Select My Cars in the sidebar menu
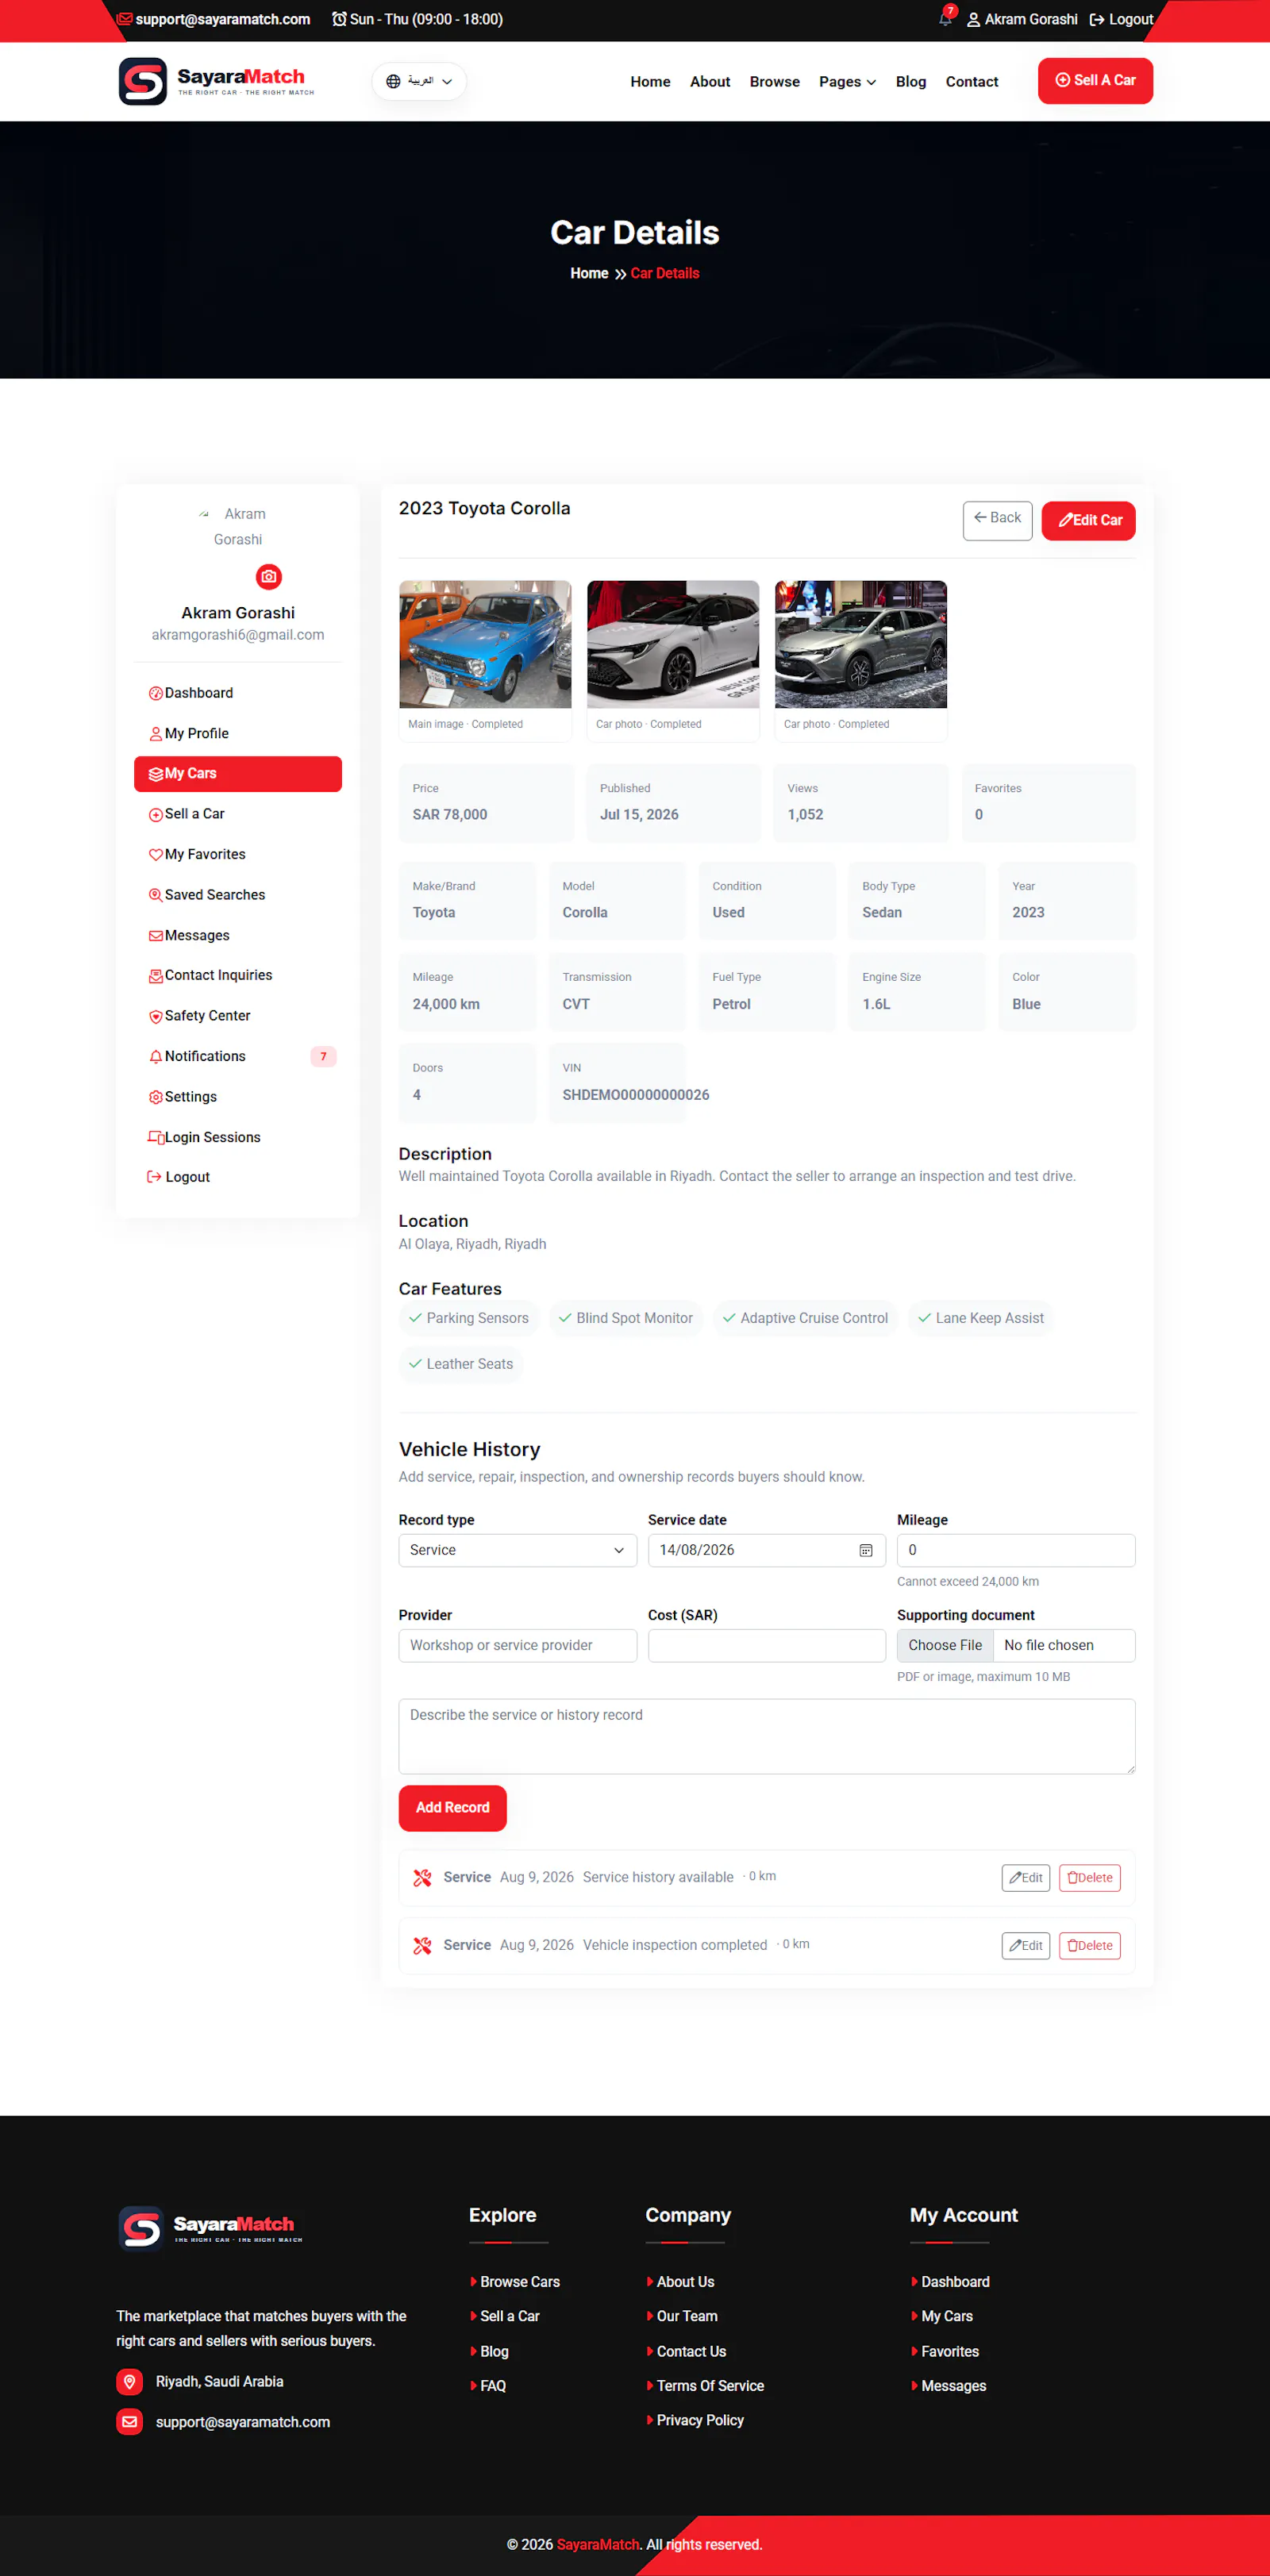The height and width of the screenshot is (2576, 1270). (238, 774)
